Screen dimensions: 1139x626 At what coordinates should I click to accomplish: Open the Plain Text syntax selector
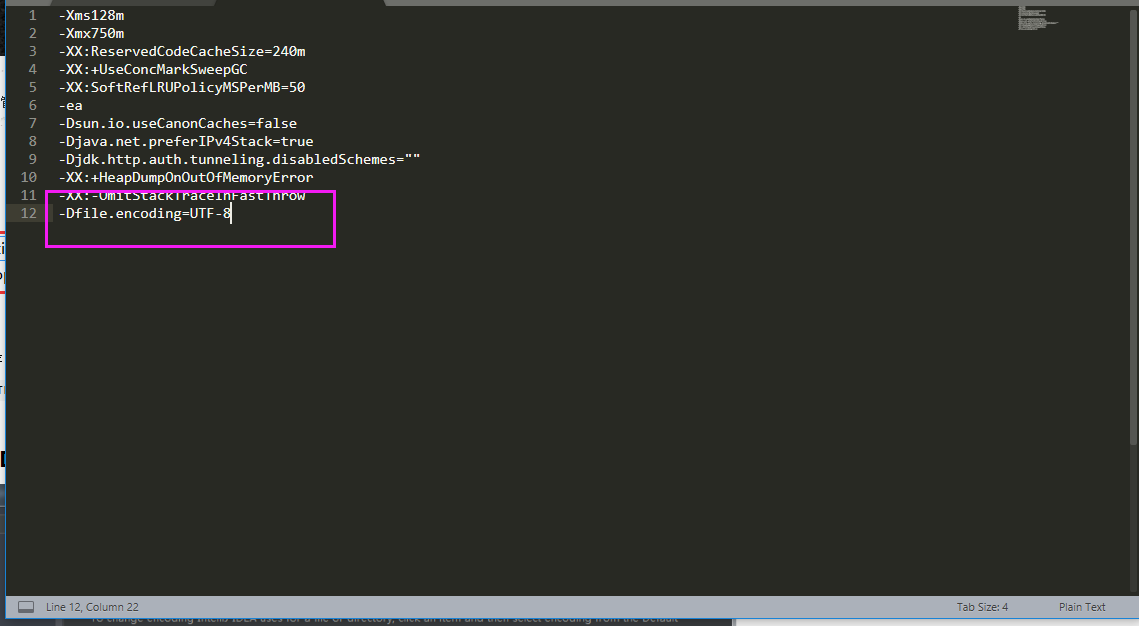(1082, 606)
